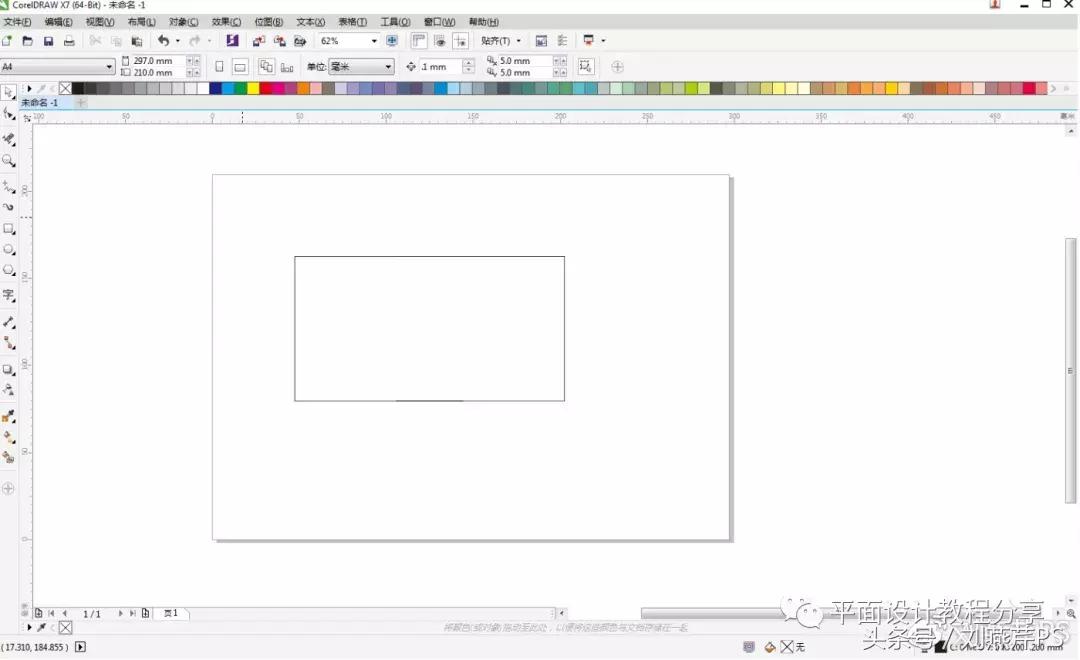Viewport: 1080px width, 660px height.
Task: Choose the Text tool
Action: (9, 294)
